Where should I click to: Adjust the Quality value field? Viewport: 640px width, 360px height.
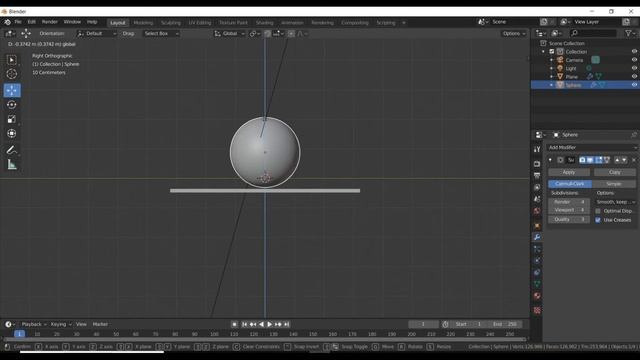[569, 219]
